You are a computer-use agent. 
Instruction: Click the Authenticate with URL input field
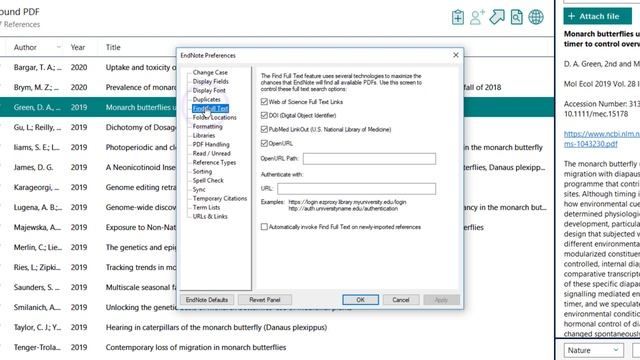coord(356,189)
